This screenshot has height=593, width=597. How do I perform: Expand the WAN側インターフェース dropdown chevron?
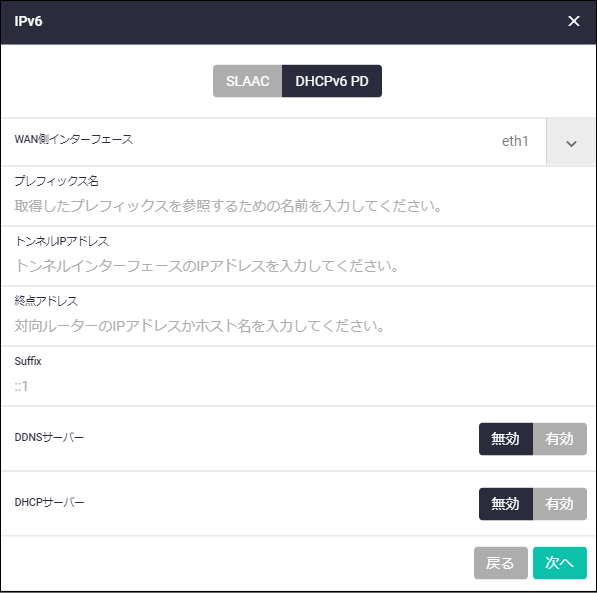pyautogui.click(x=571, y=143)
